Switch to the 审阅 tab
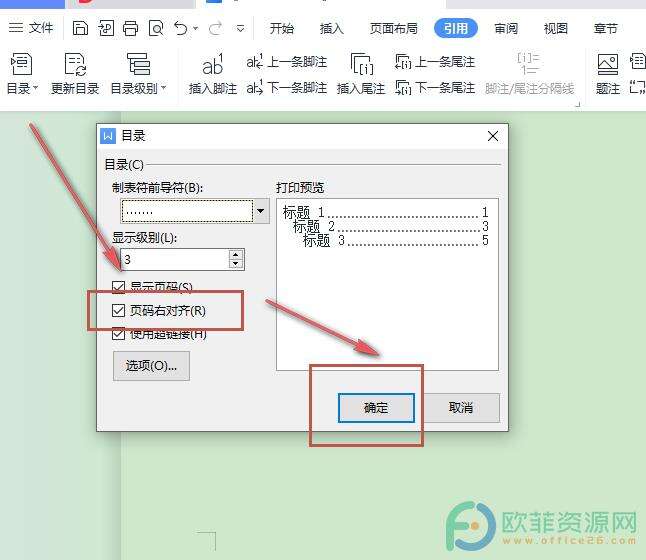This screenshot has height=560, width=646. (506, 28)
